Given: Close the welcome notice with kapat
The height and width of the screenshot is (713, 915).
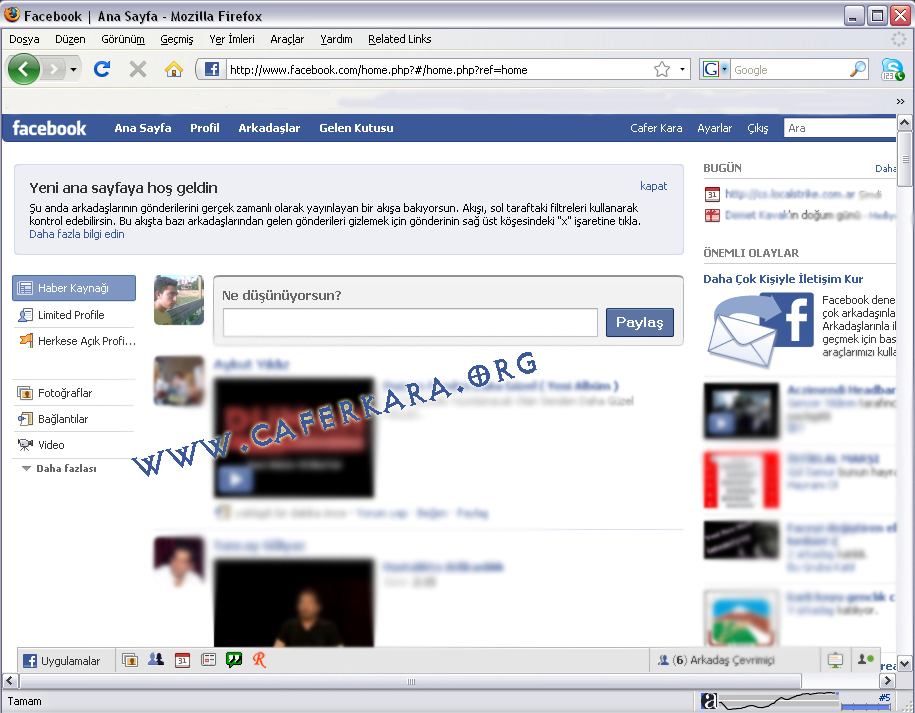Looking at the screenshot, I should click(653, 186).
